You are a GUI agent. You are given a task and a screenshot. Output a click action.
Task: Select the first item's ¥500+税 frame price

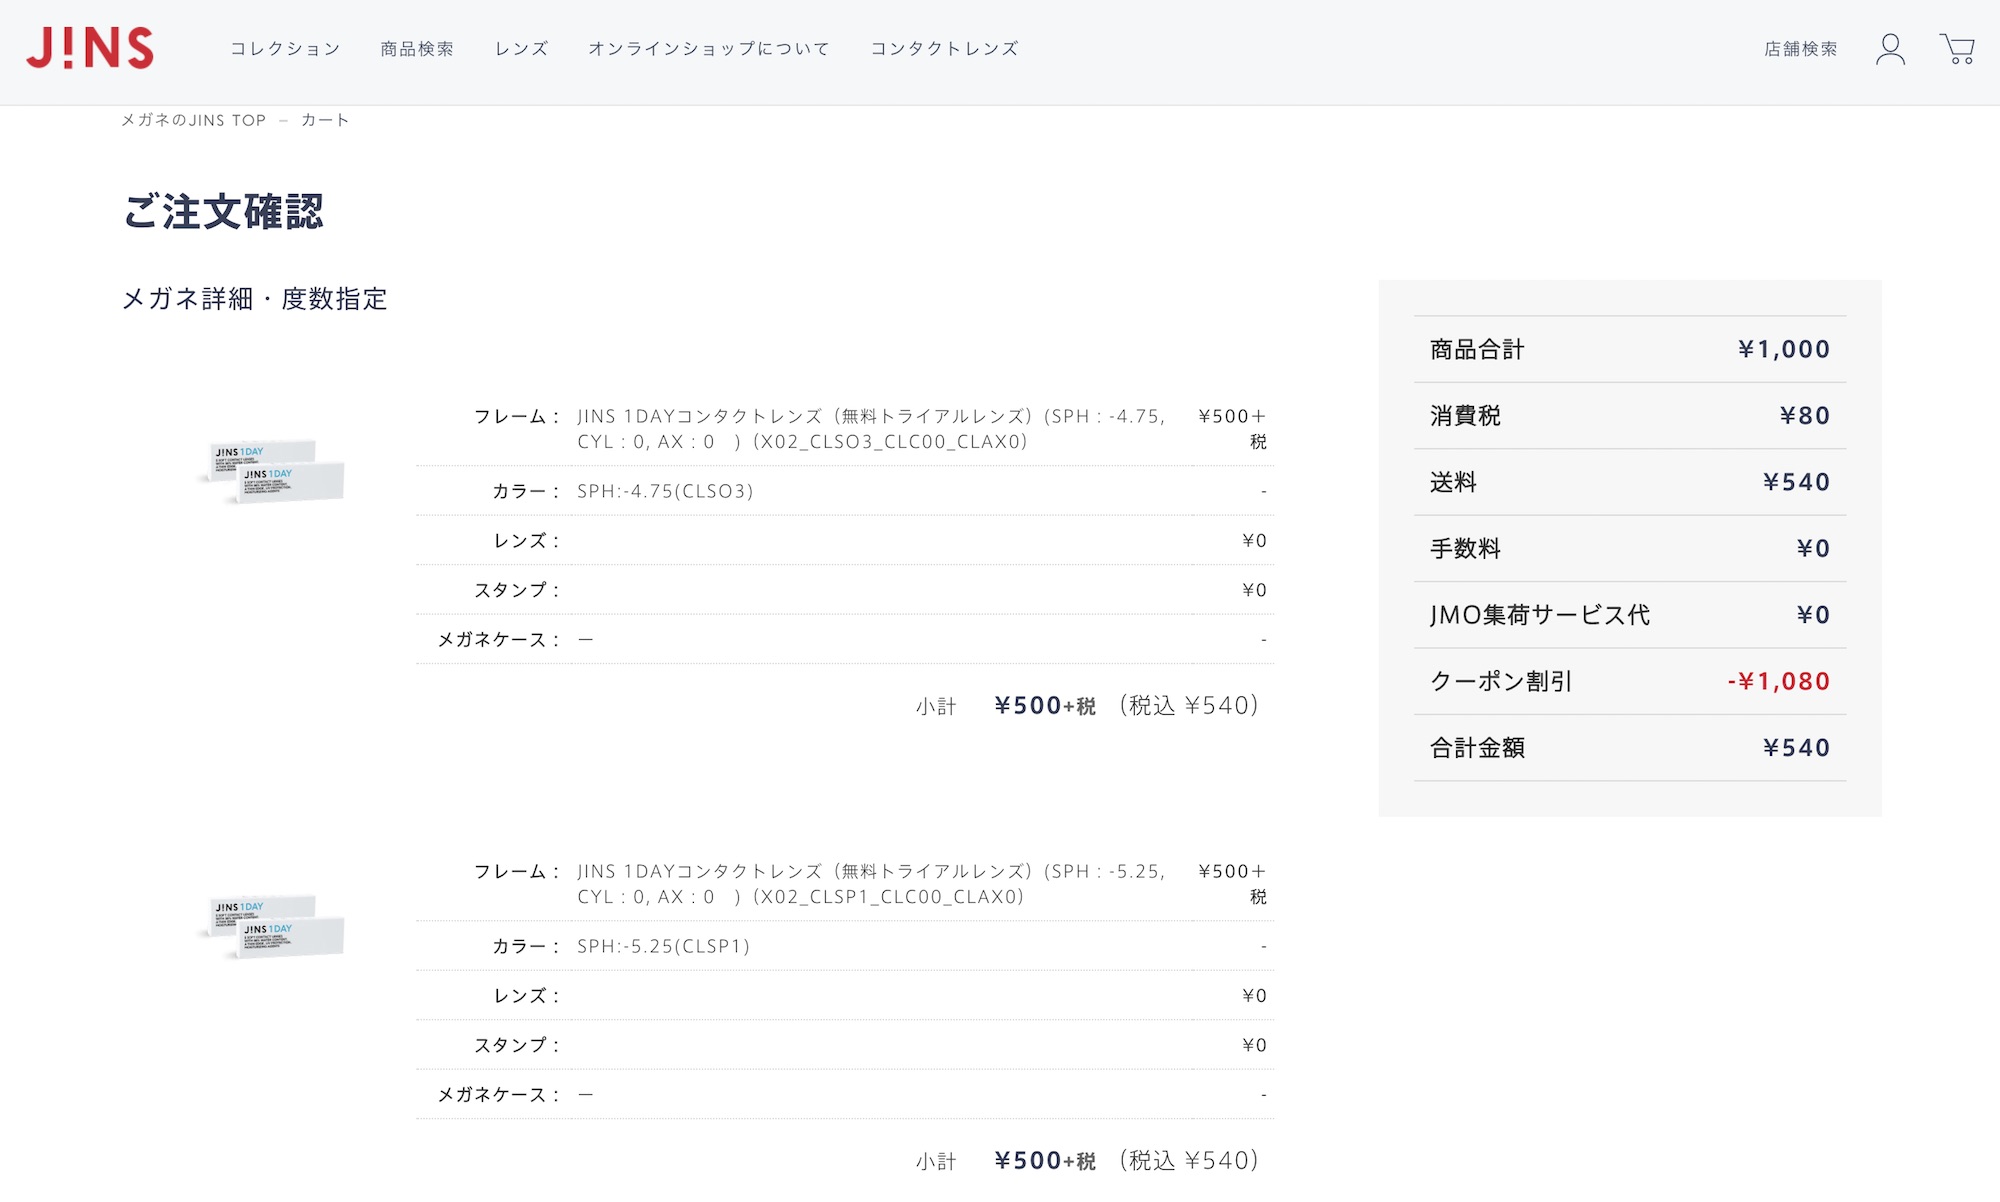1232,429
